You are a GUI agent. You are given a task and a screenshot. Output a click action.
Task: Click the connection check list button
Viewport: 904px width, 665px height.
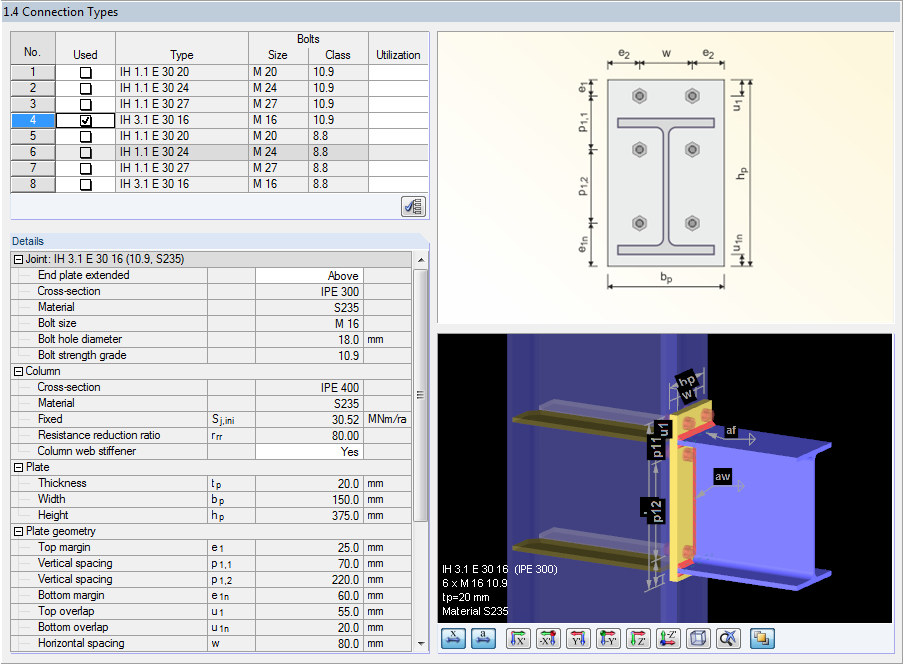click(x=414, y=207)
